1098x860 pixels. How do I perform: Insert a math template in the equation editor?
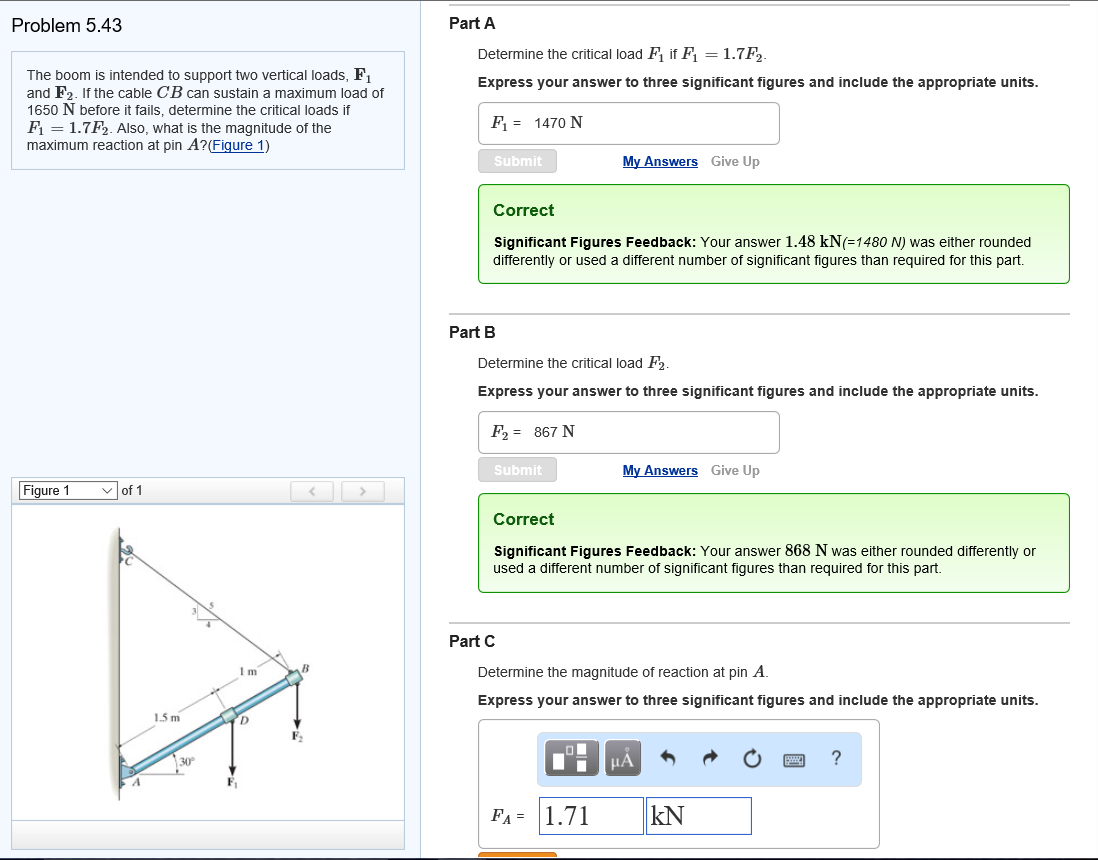click(x=570, y=758)
